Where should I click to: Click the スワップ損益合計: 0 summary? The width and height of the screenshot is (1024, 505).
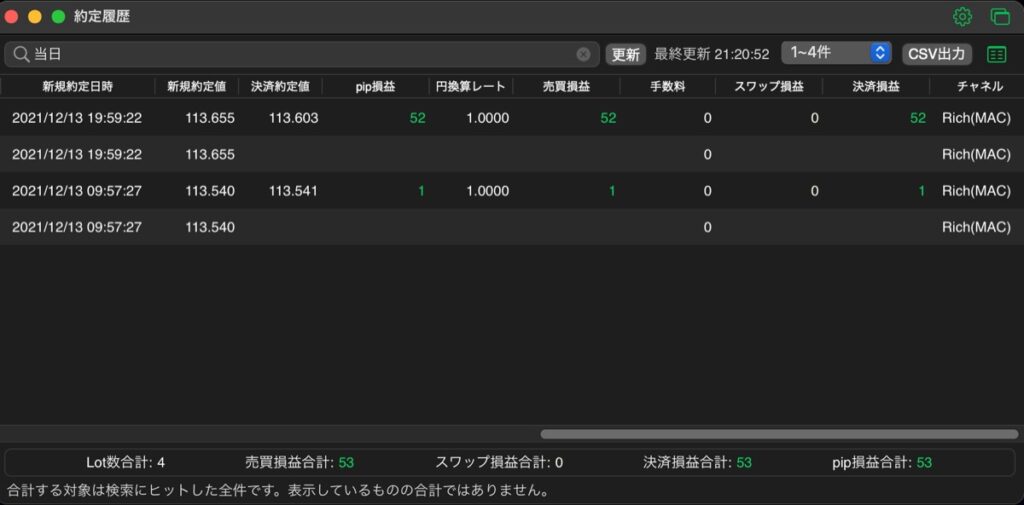(x=499, y=463)
